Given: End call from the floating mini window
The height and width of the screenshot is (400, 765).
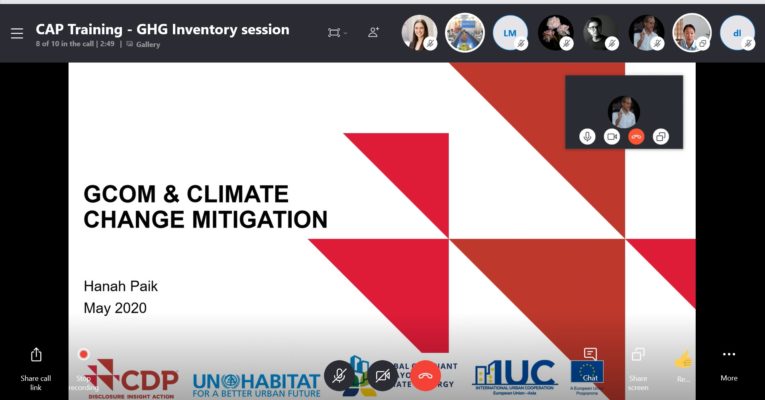Looking at the screenshot, I should coord(636,137).
